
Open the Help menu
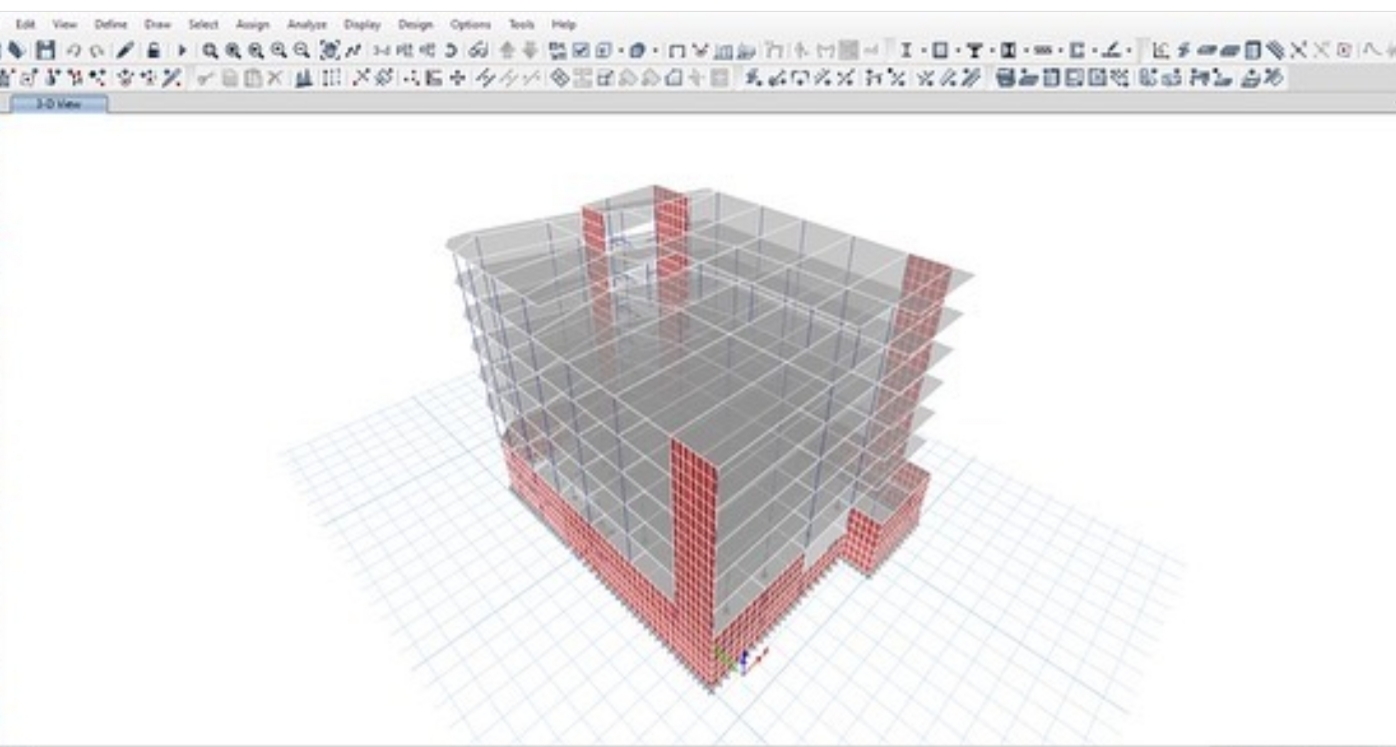coord(564,24)
